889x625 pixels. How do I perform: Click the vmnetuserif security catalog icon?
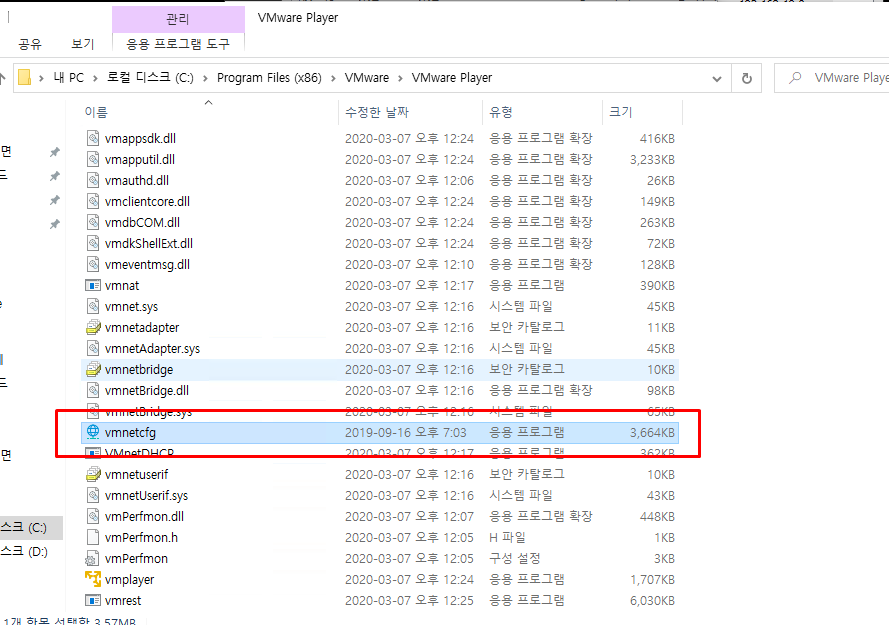[x=93, y=474]
